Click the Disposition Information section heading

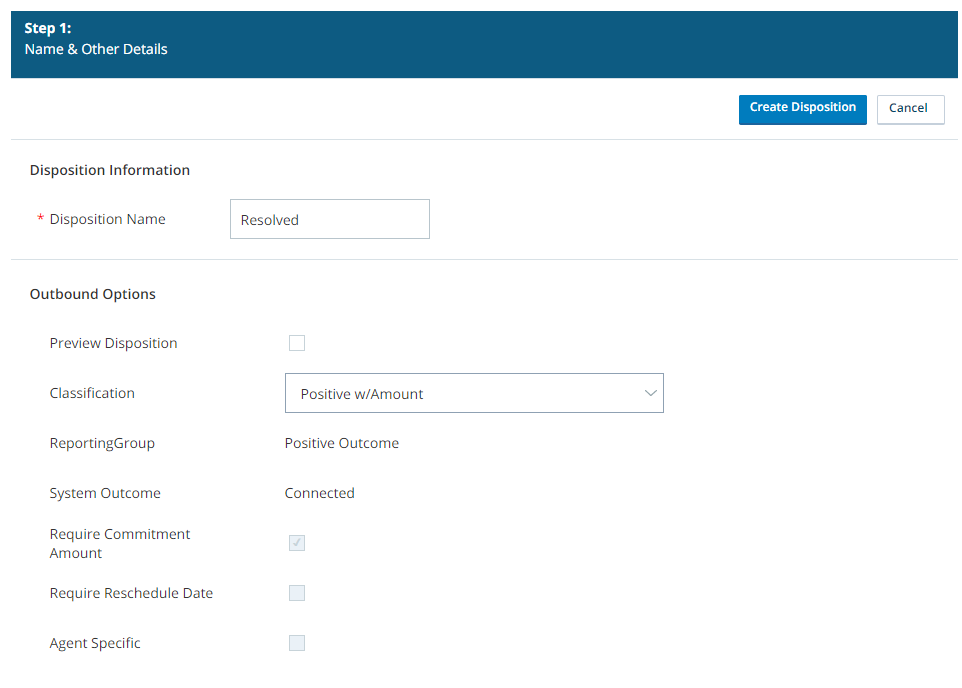109,170
